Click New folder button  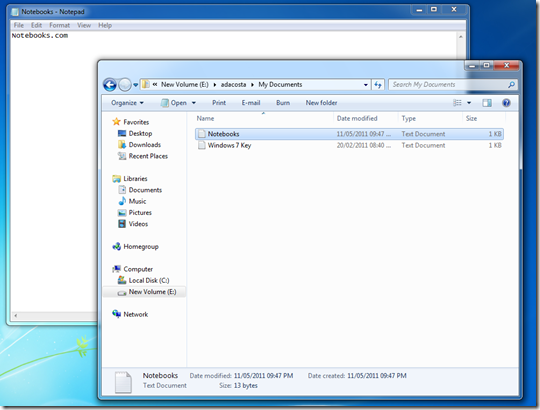pyautogui.click(x=321, y=103)
